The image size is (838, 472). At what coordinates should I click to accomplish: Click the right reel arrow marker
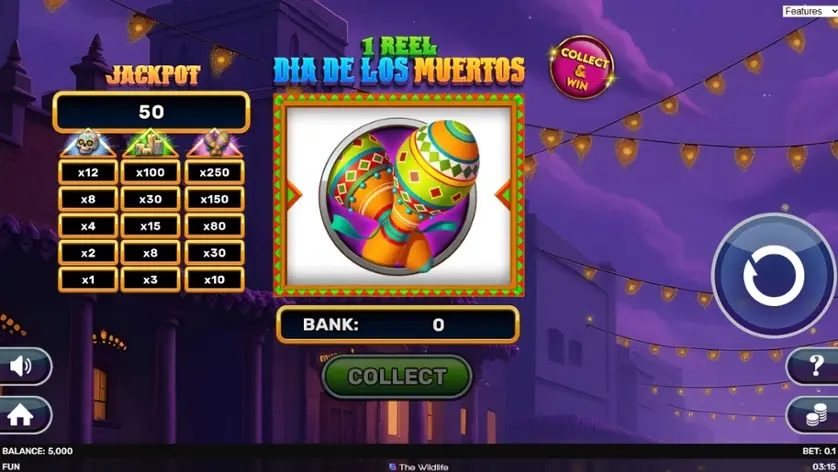point(503,195)
